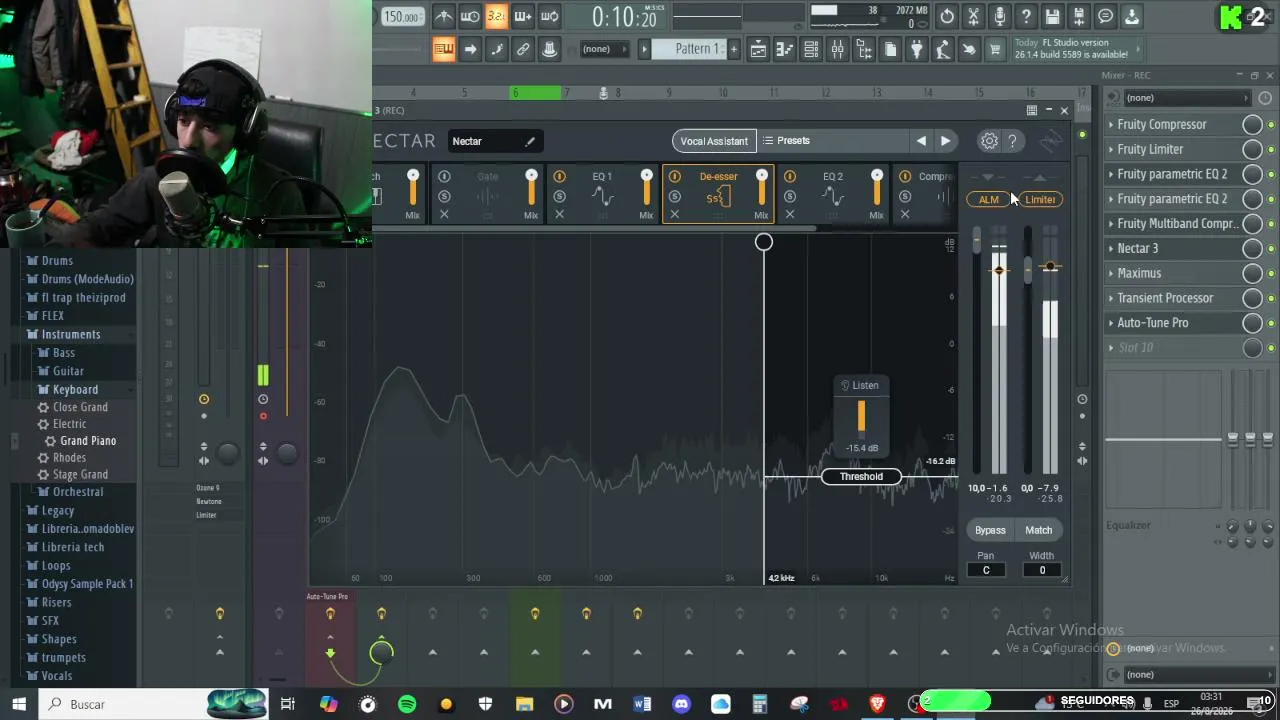Toggle EQ 2 module power

tap(790, 177)
